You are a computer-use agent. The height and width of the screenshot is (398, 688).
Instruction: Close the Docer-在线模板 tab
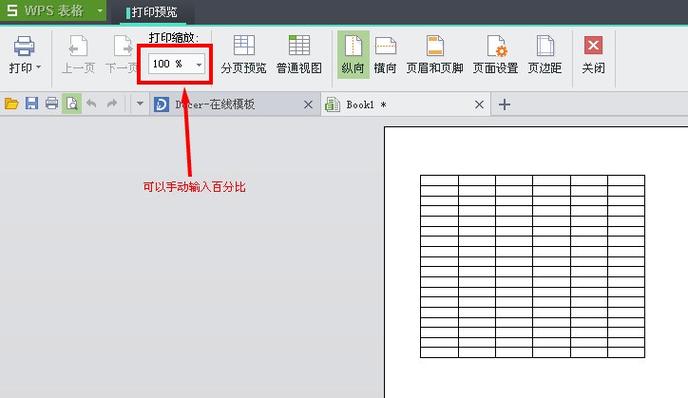[x=308, y=104]
